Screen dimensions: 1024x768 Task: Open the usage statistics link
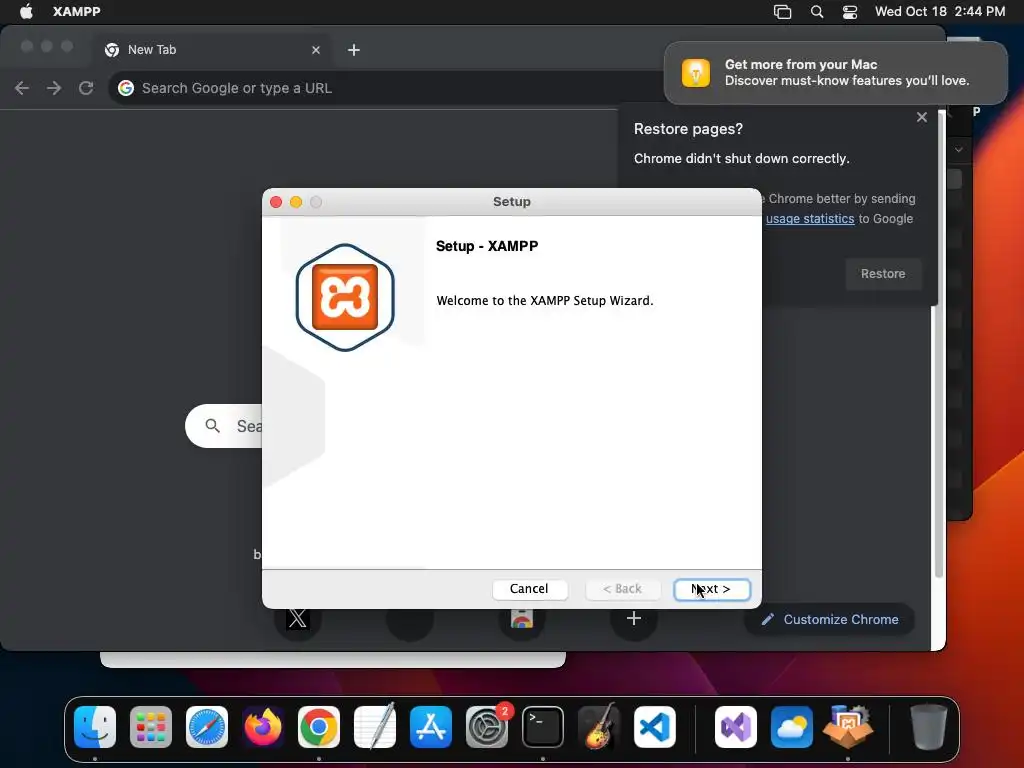(810, 219)
